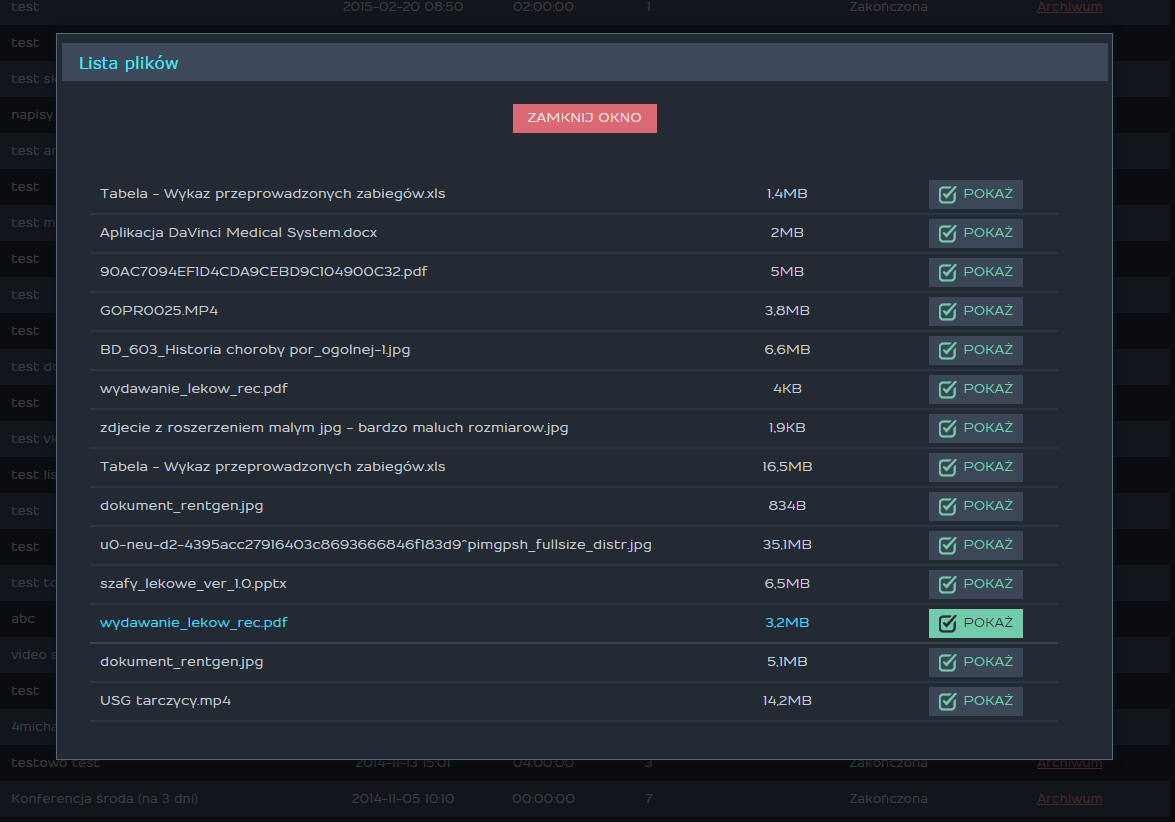Viewport: 1175px width, 822px height.
Task: Click POKAŻ for szafy_lekowe_ver_1.0.pptx
Action: (976, 584)
